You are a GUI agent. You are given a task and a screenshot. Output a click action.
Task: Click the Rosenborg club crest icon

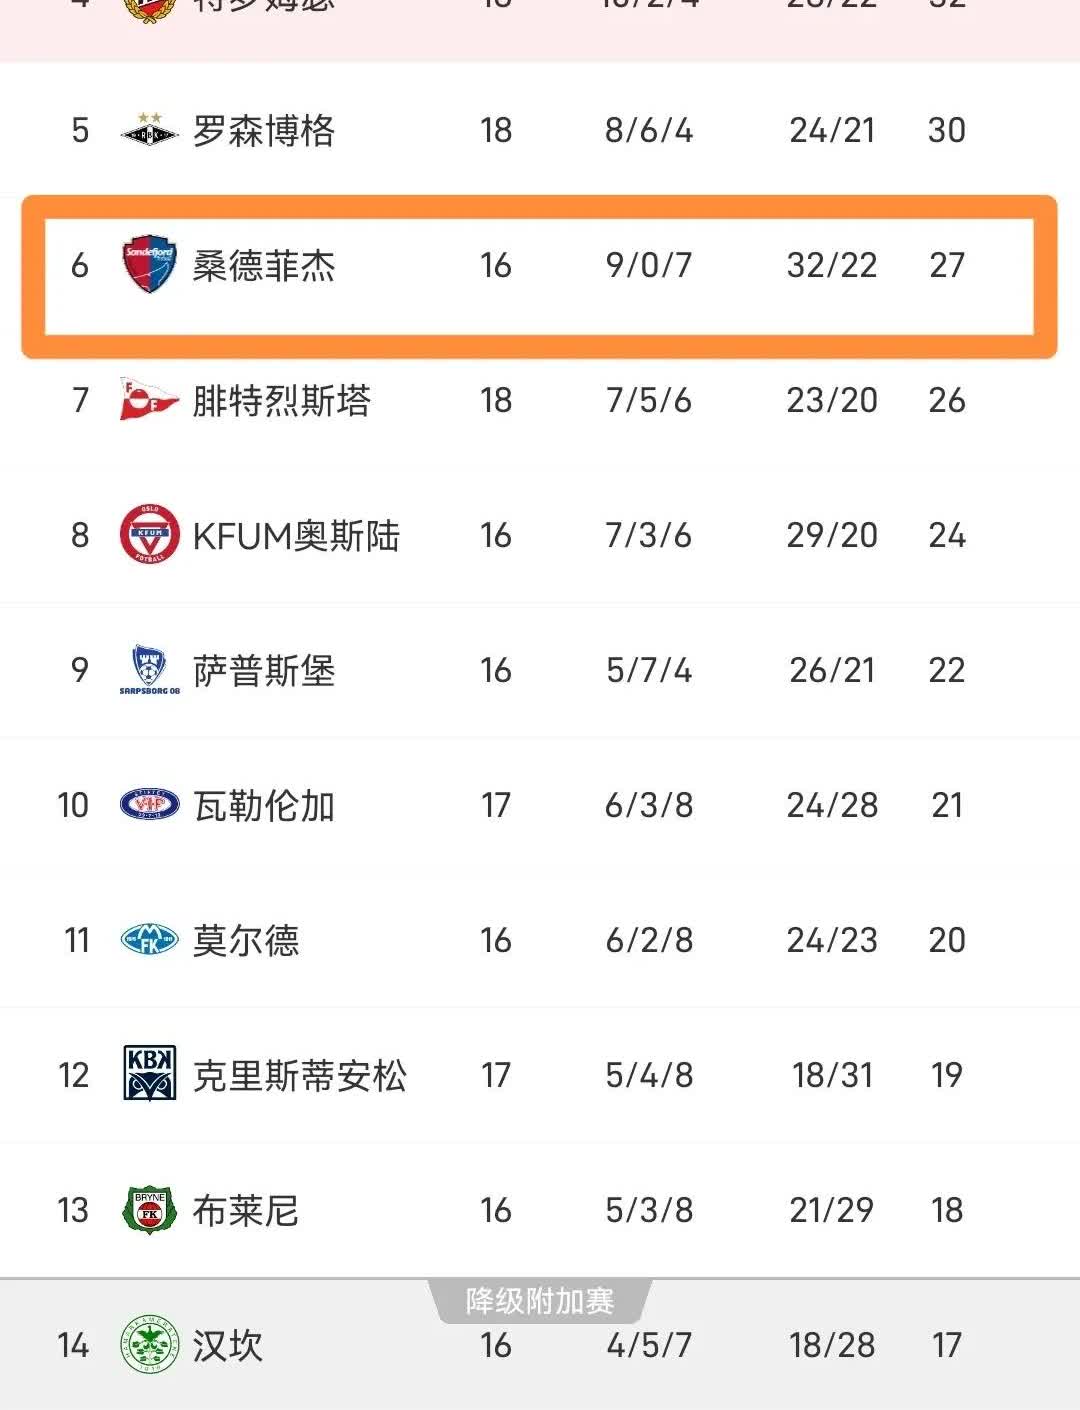(149, 131)
